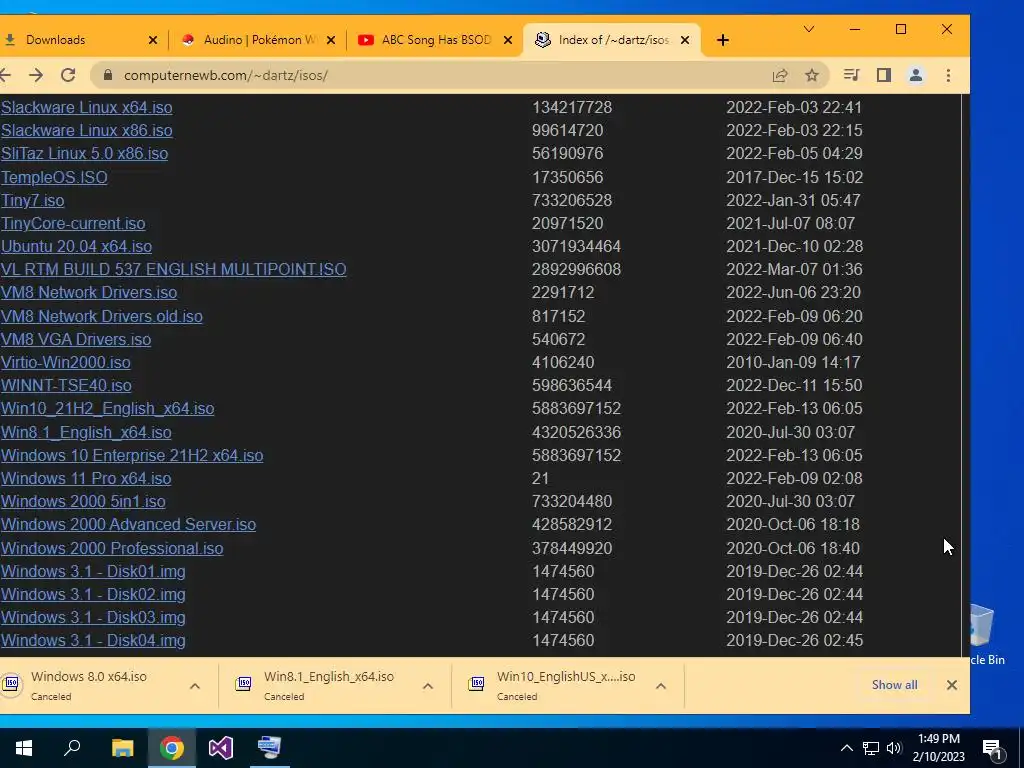Open the tab search chevron
Viewport: 1024px width, 768px height.
[x=808, y=29]
